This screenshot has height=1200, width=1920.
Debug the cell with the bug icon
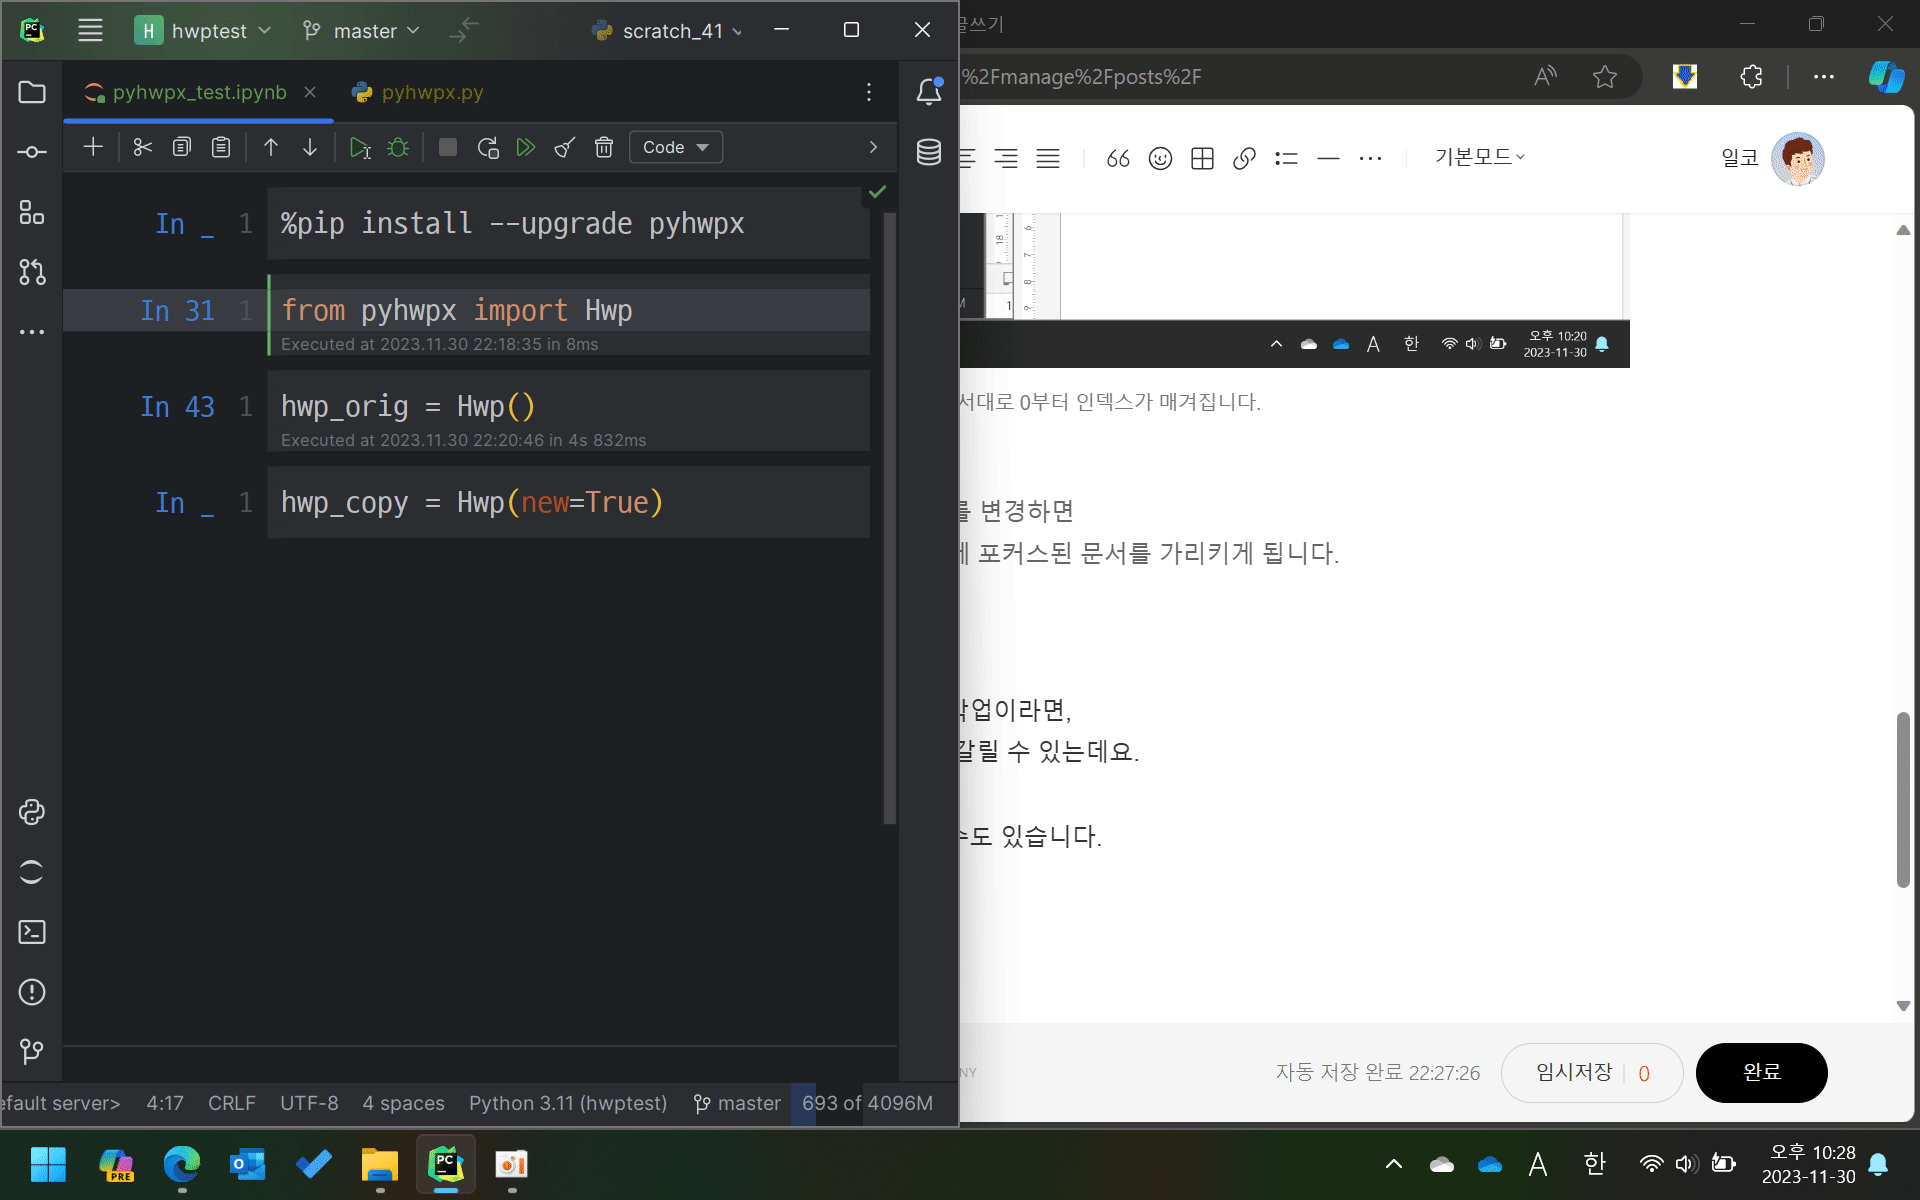click(x=398, y=147)
